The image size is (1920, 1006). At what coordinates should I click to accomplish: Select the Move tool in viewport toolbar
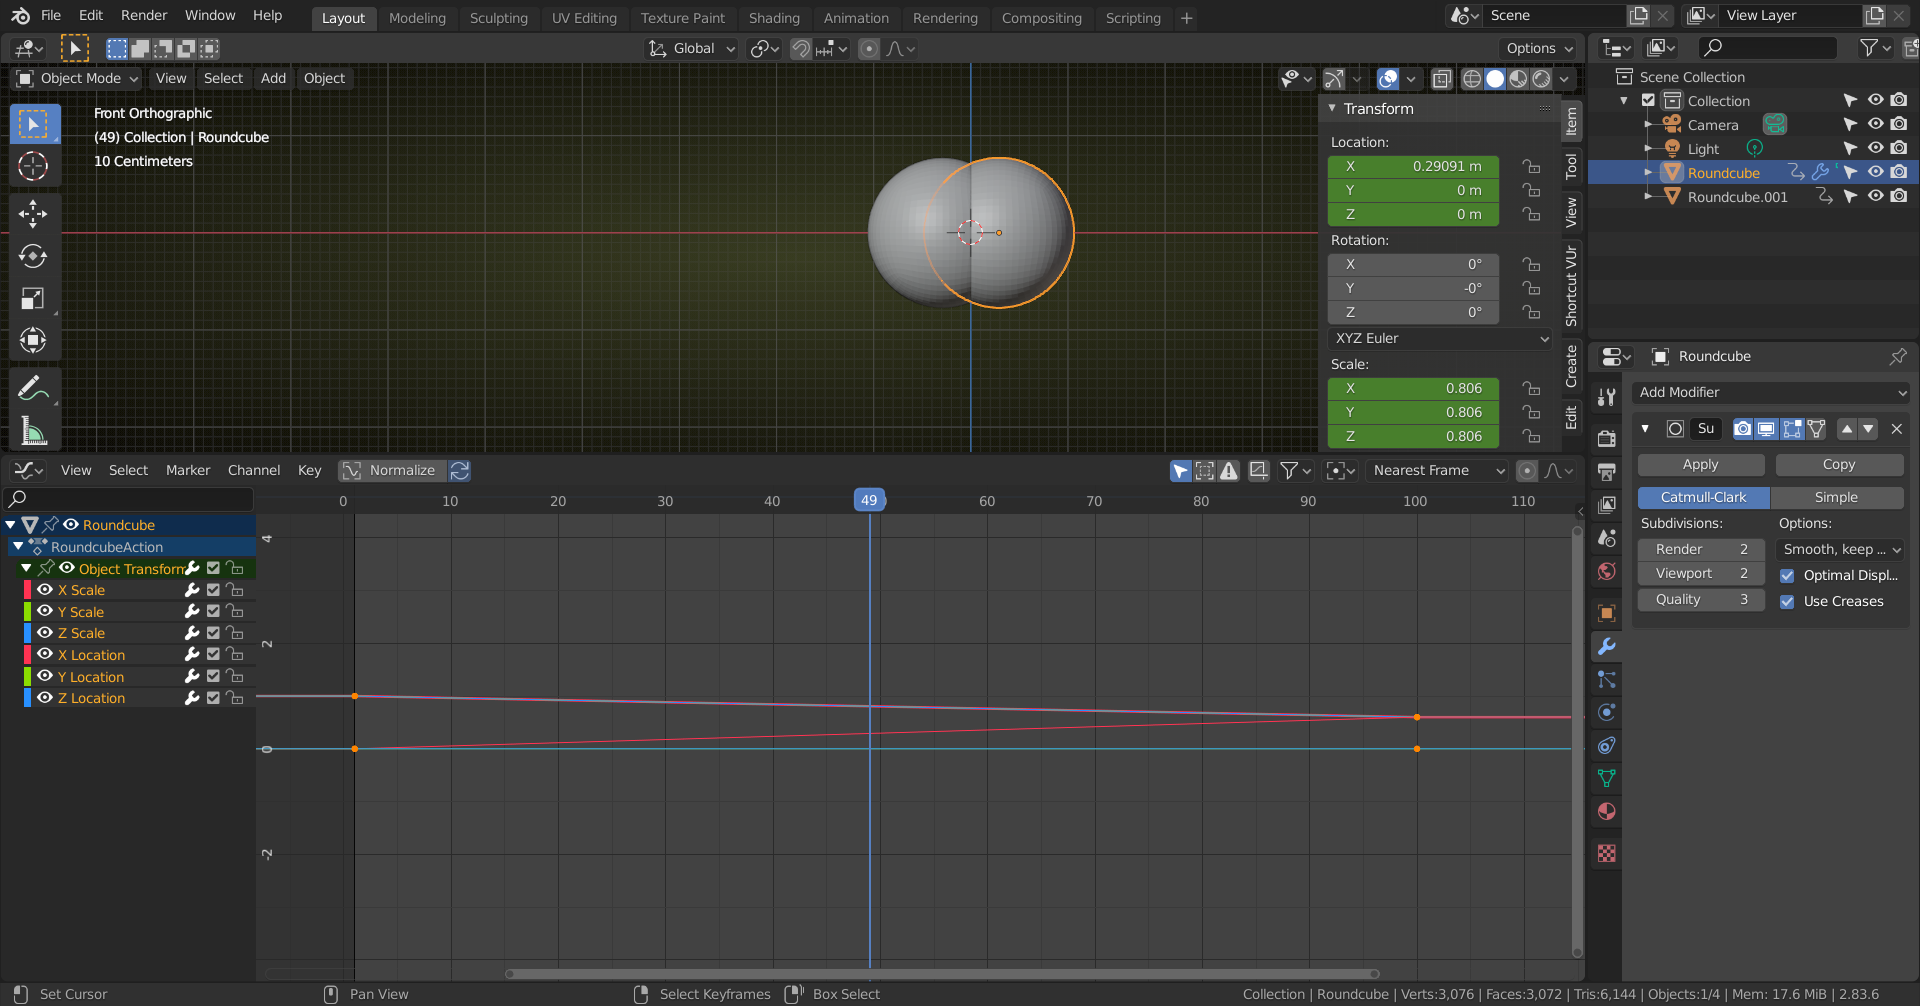[33, 213]
